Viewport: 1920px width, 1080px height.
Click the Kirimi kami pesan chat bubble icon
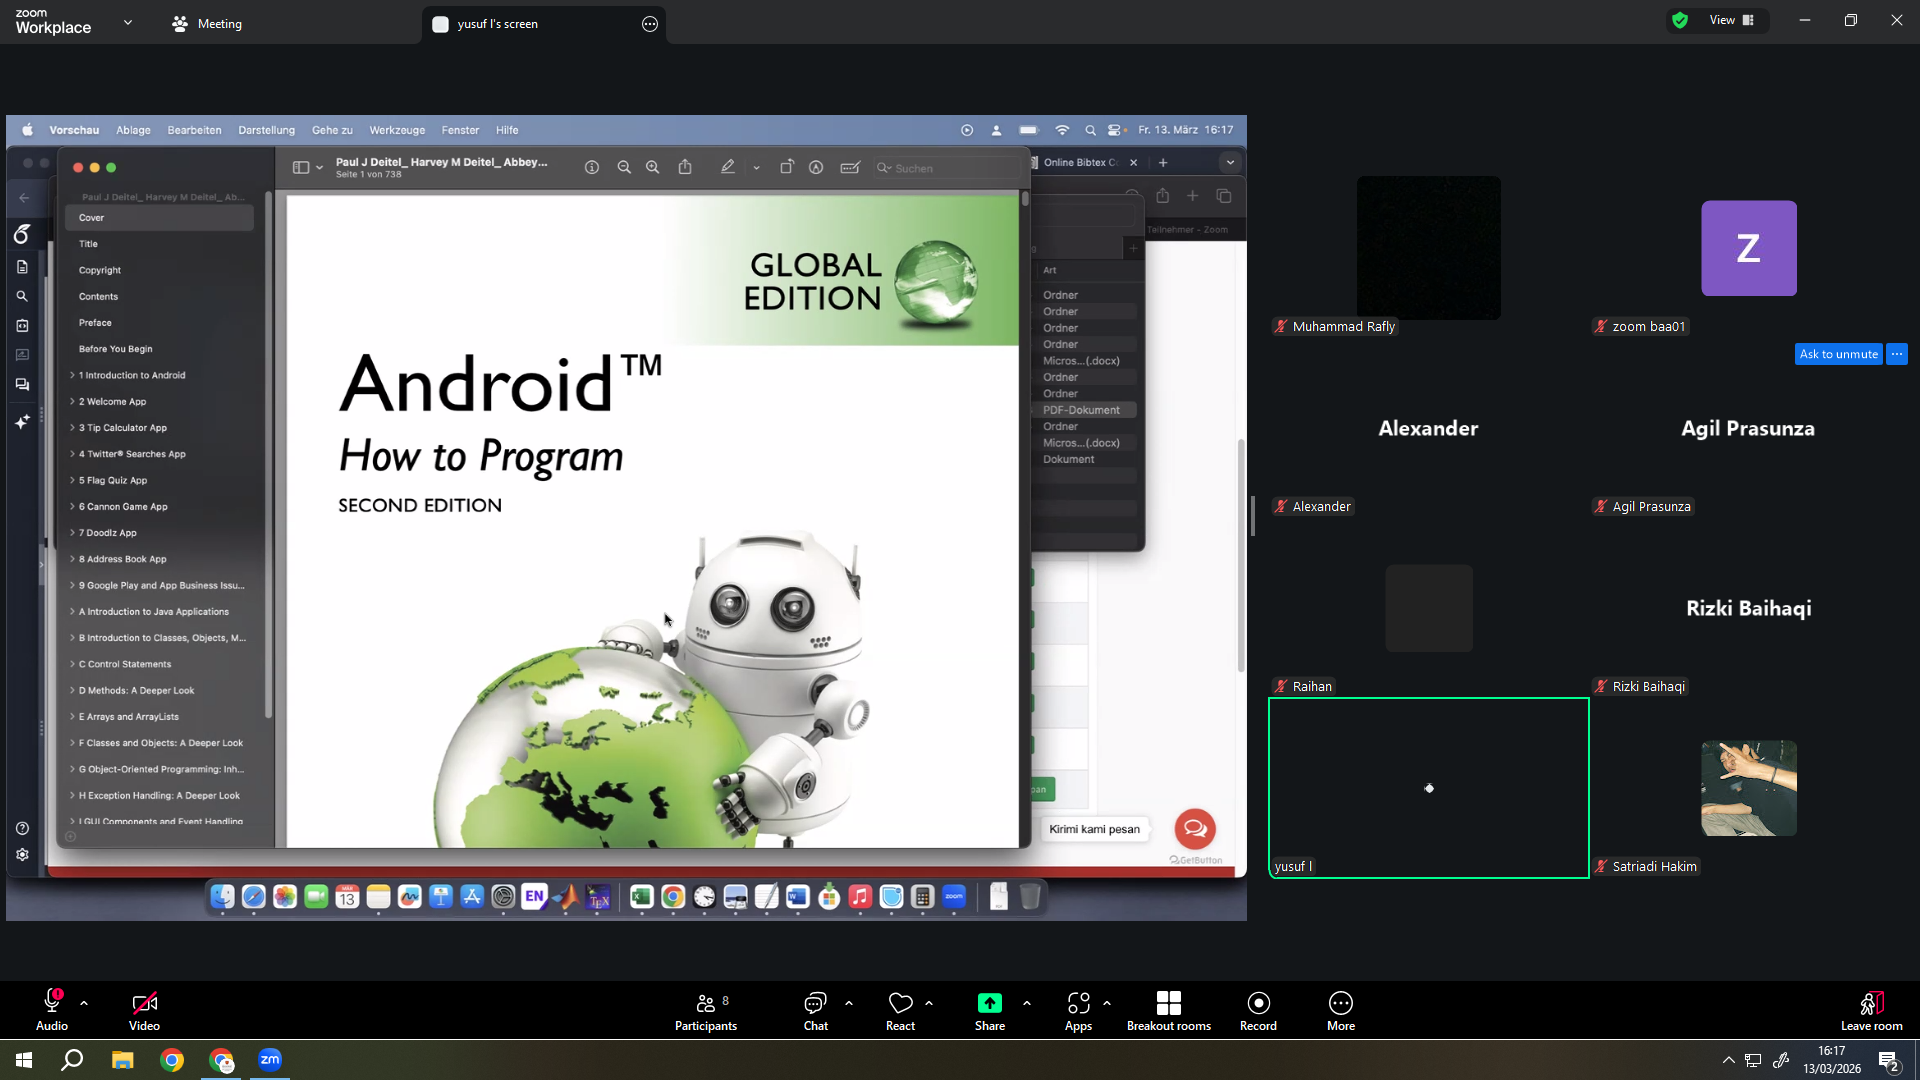[1195, 829]
